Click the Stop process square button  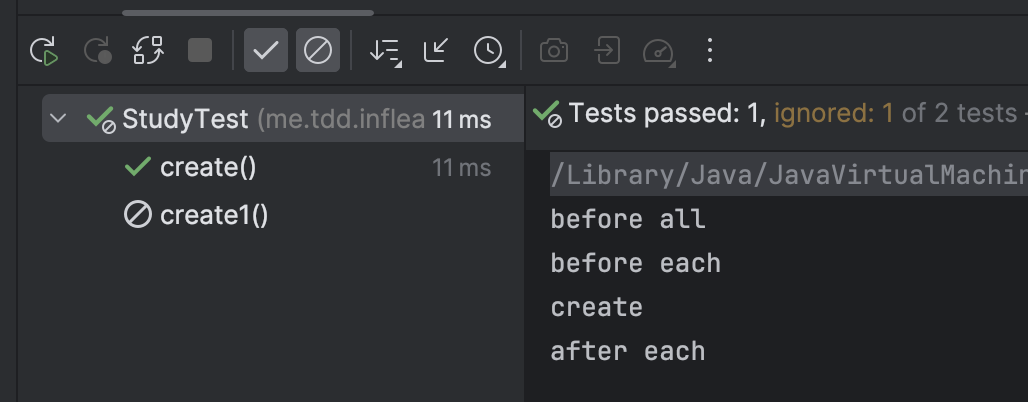200,50
